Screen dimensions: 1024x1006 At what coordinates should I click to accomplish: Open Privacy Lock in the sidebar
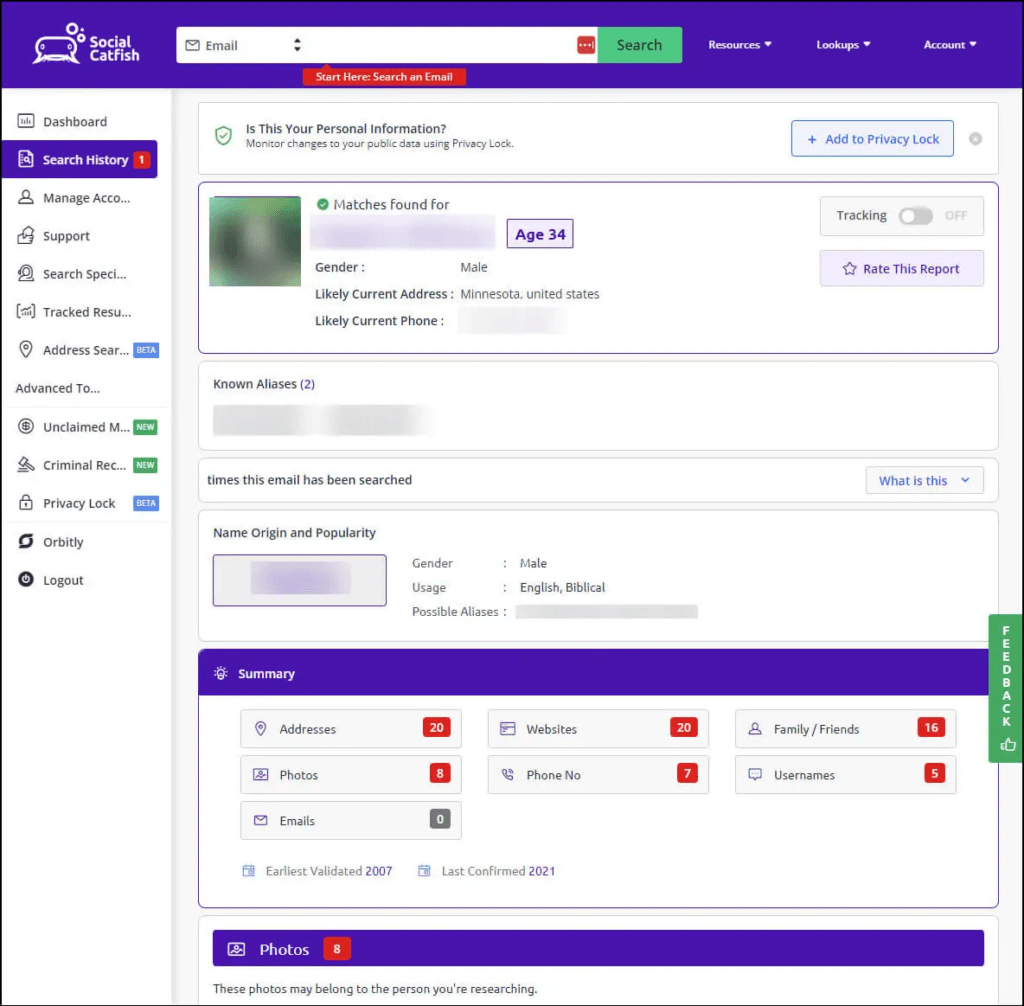(x=80, y=503)
